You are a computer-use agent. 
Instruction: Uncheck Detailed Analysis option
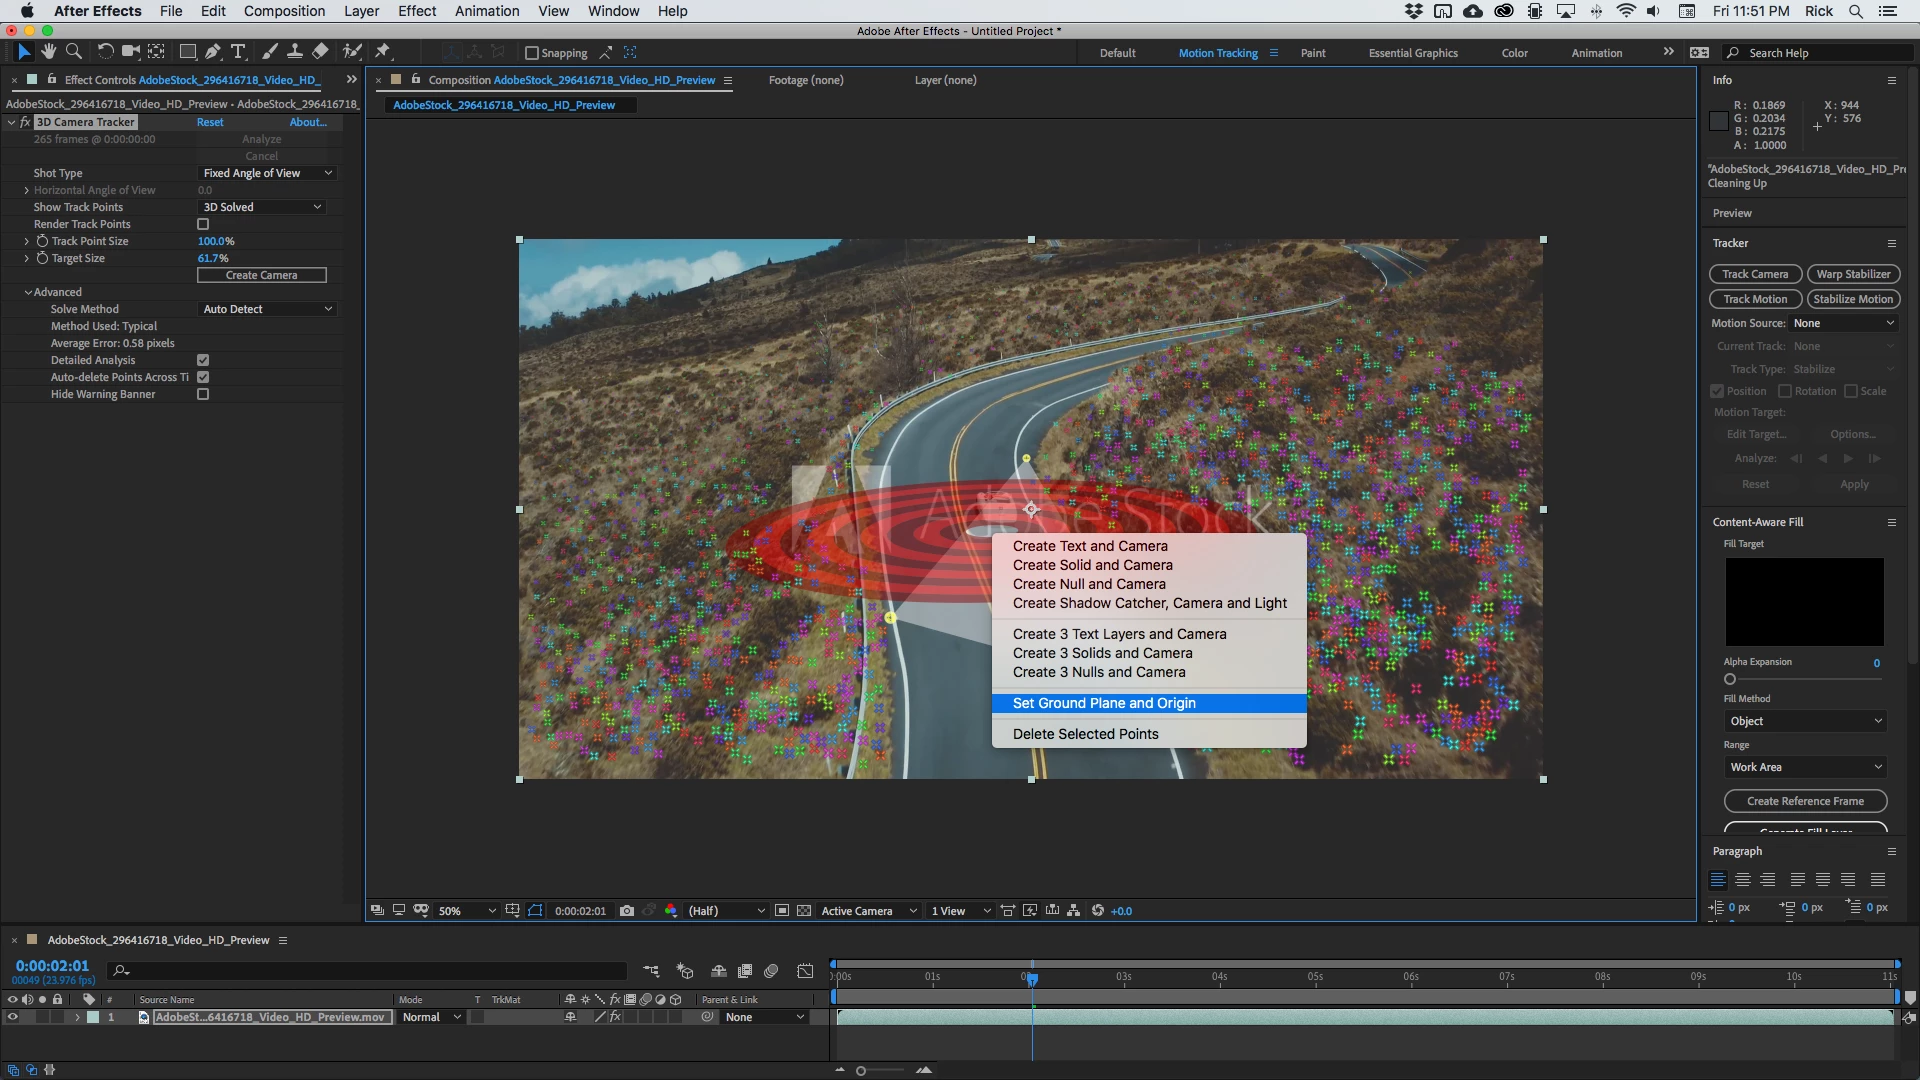click(x=203, y=360)
